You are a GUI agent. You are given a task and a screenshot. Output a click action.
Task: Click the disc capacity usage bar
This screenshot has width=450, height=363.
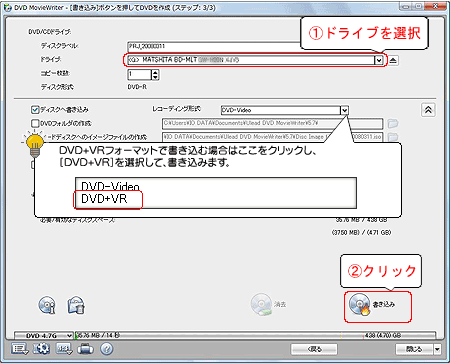coord(255,335)
